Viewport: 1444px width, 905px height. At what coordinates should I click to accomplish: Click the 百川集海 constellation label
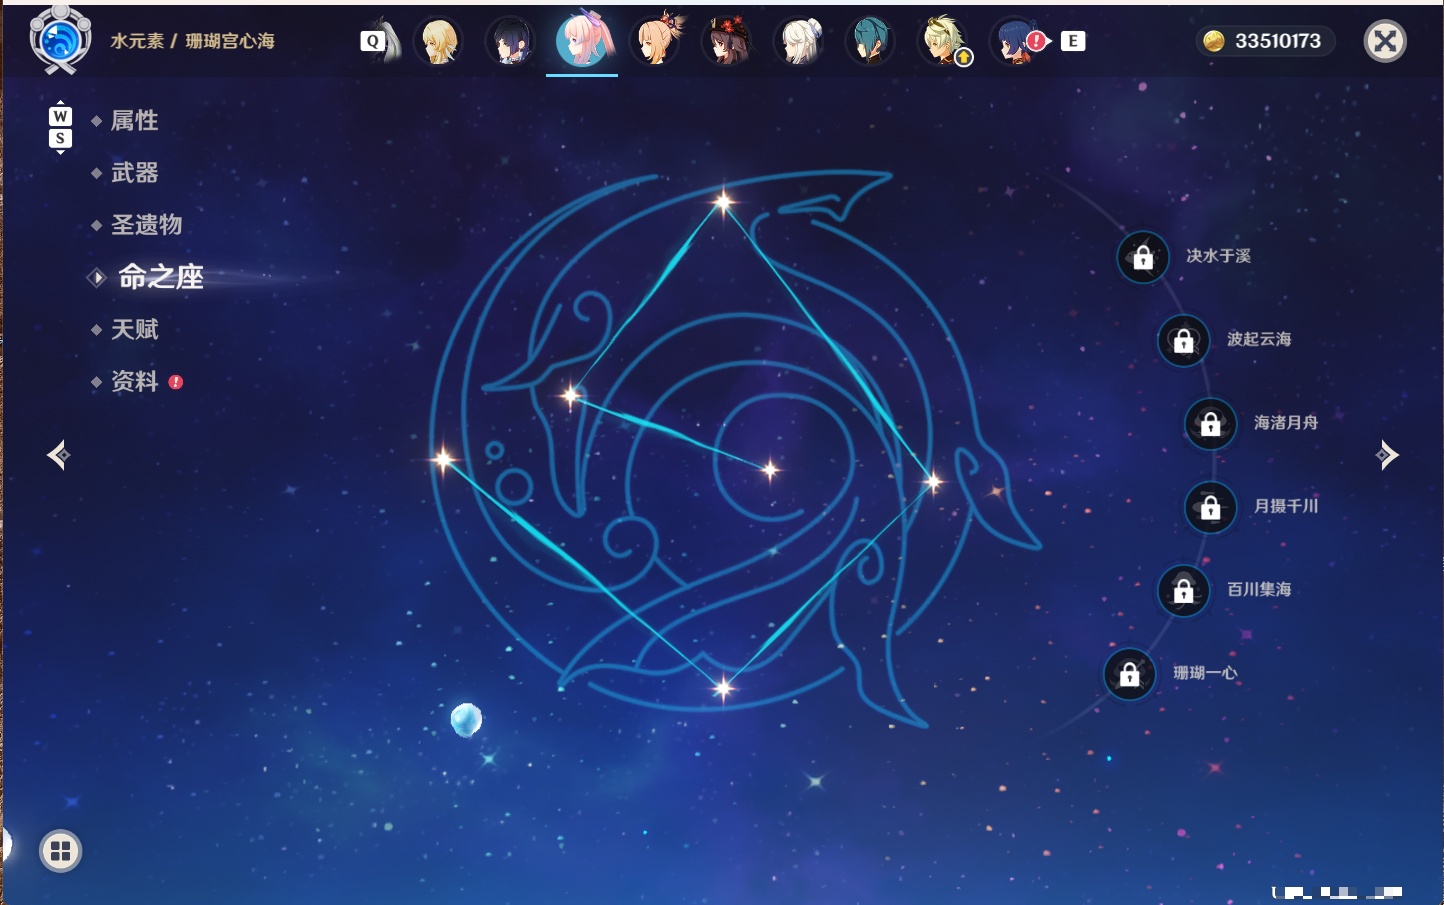(x=1259, y=589)
